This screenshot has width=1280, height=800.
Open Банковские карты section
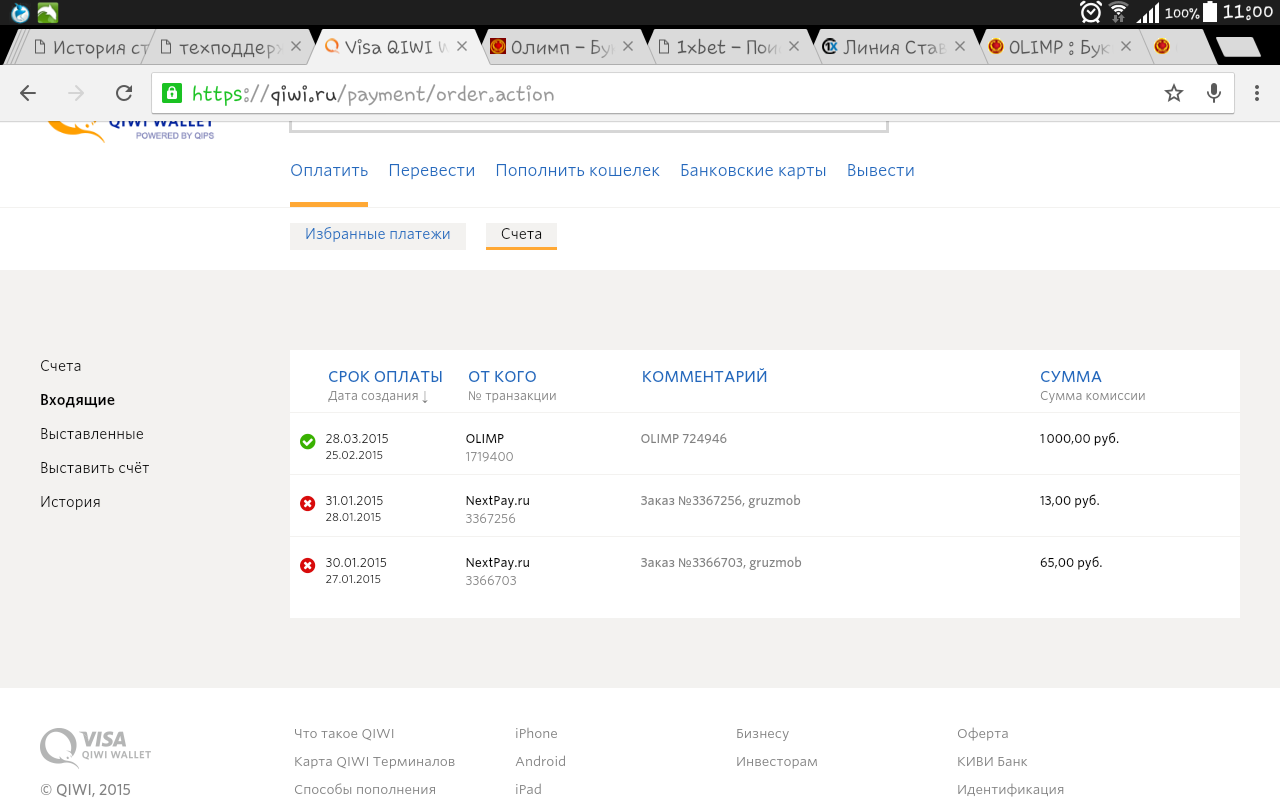[x=753, y=170]
